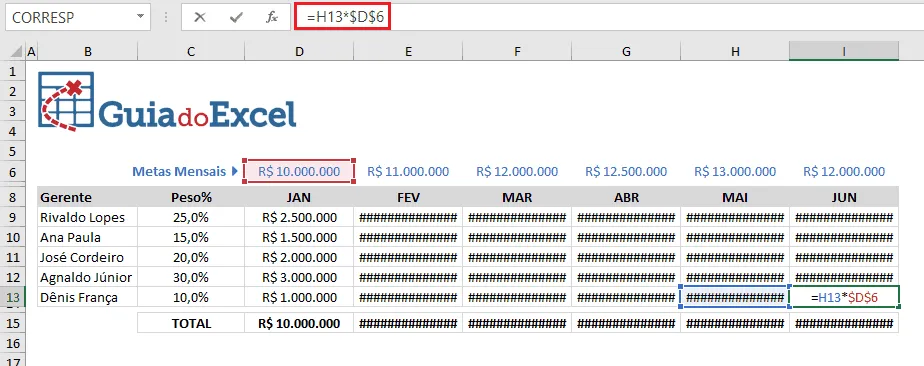Confirm formula with the checkmark icon
This screenshot has width=924, height=366.
coord(236,17)
